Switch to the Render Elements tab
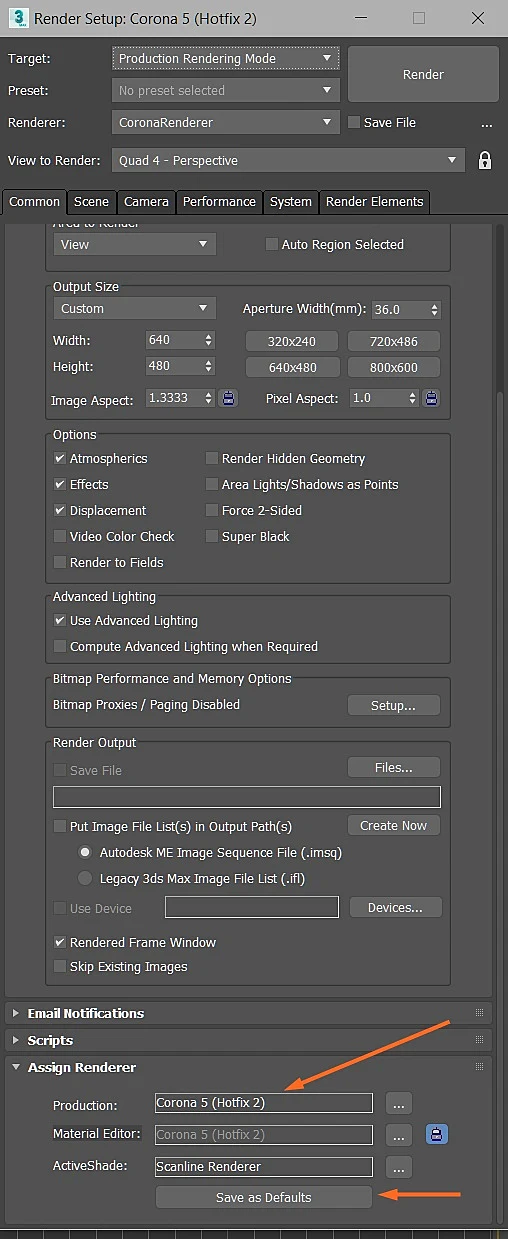Screen dimensions: 508x1239 [375, 202]
